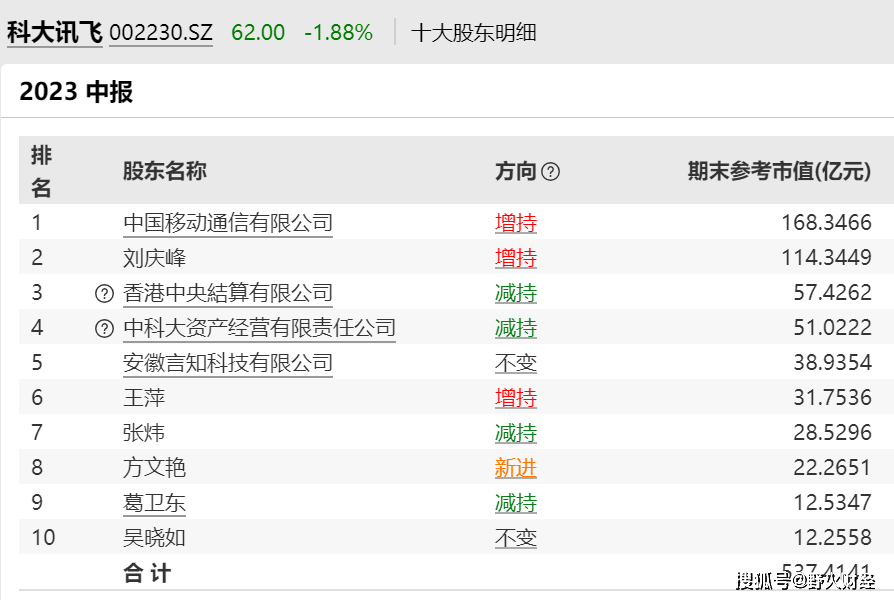Screen dimensions: 894x600
Task: Open 安徽言知科技有限公司 shareholder link
Action: pyautogui.click(x=227, y=363)
